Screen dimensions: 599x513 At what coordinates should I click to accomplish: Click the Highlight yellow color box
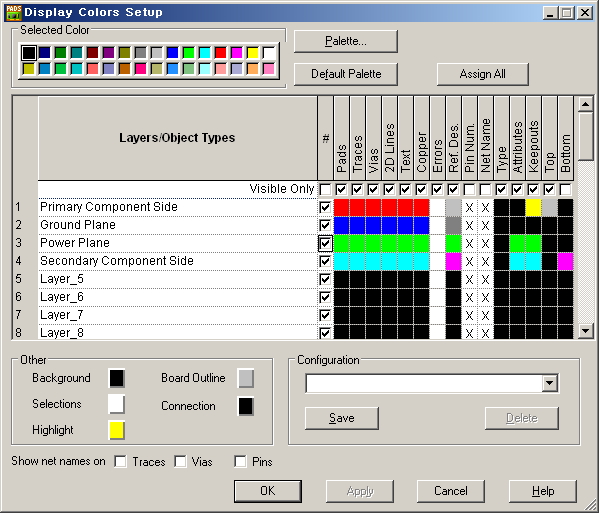point(117,430)
